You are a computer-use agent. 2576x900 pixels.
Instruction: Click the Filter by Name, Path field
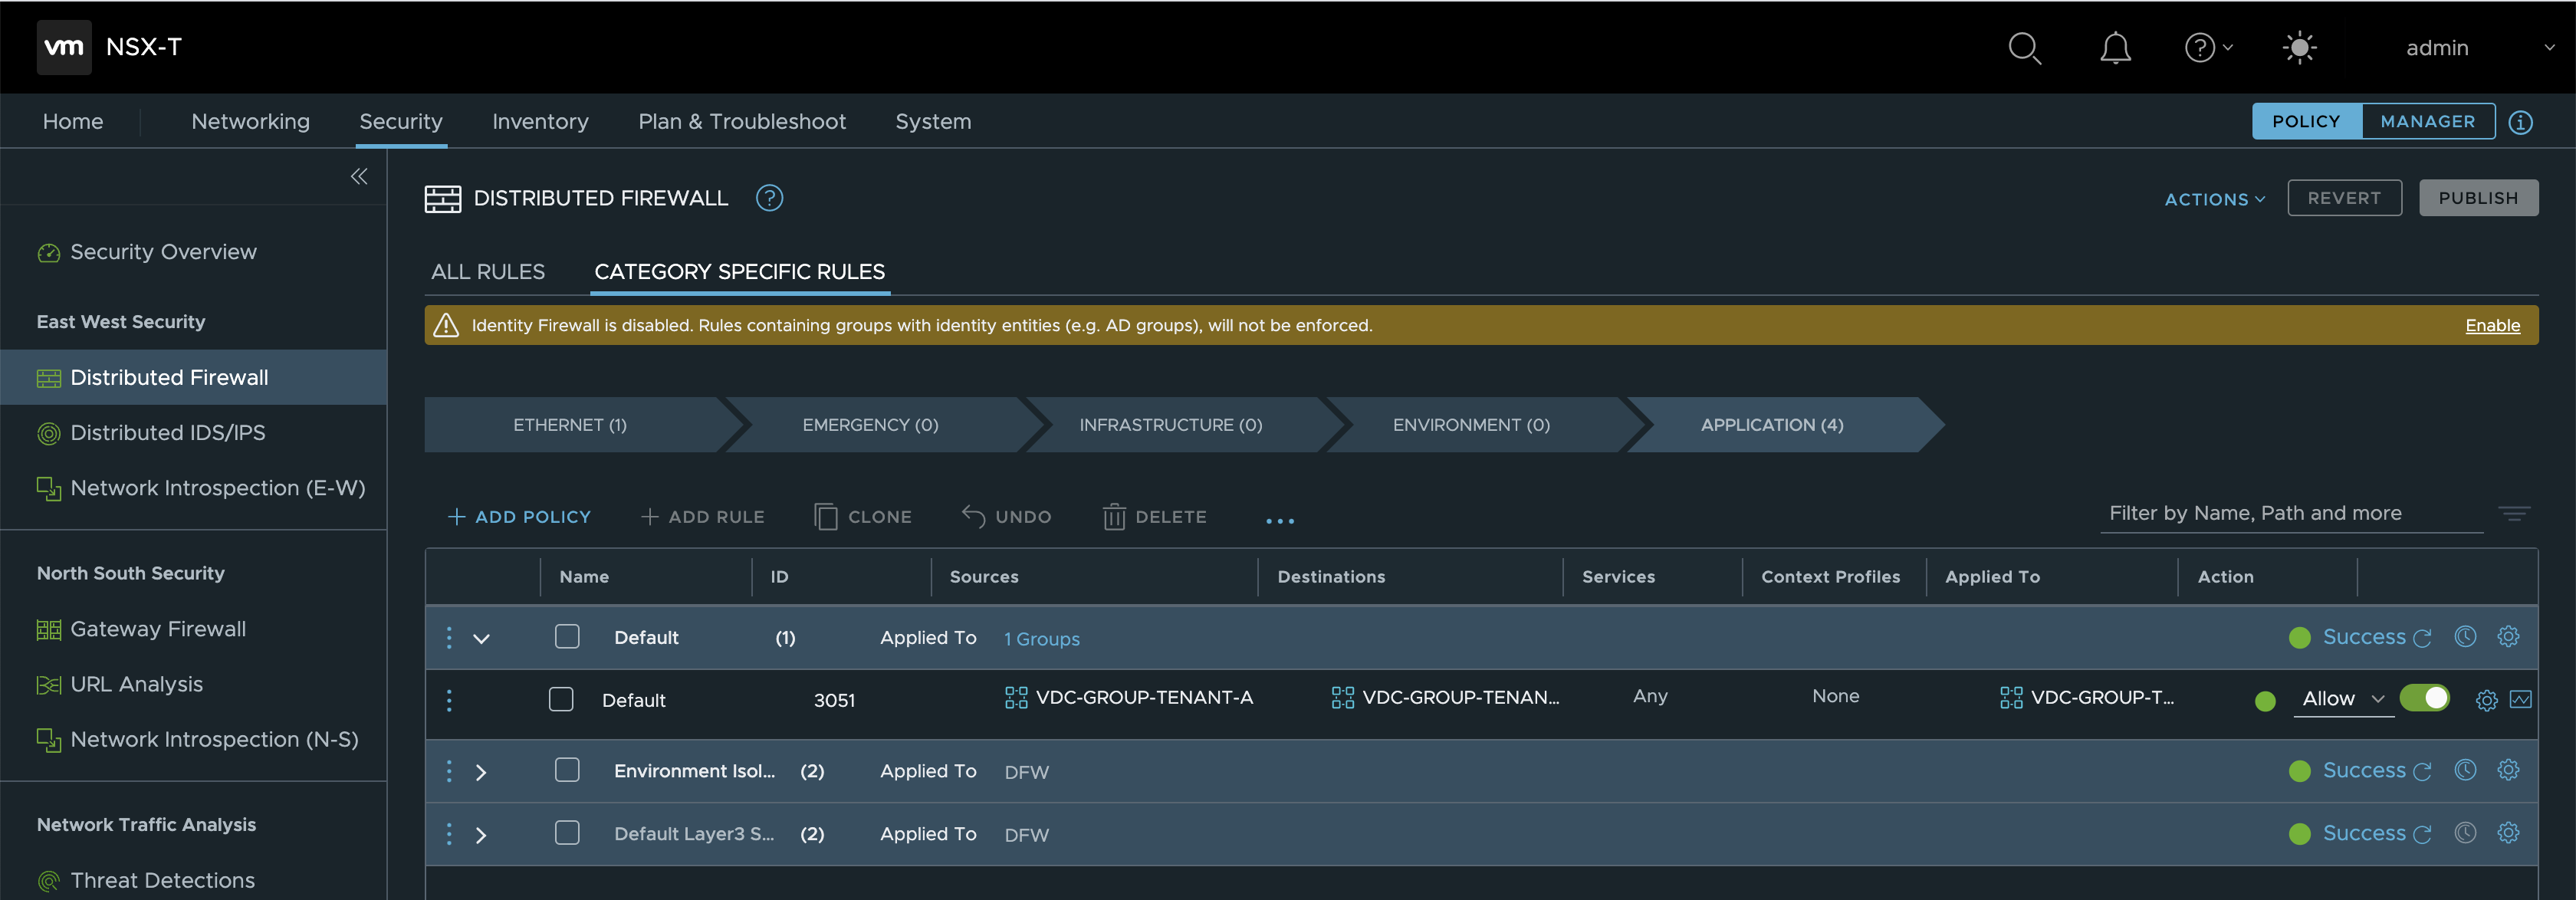tap(2290, 514)
